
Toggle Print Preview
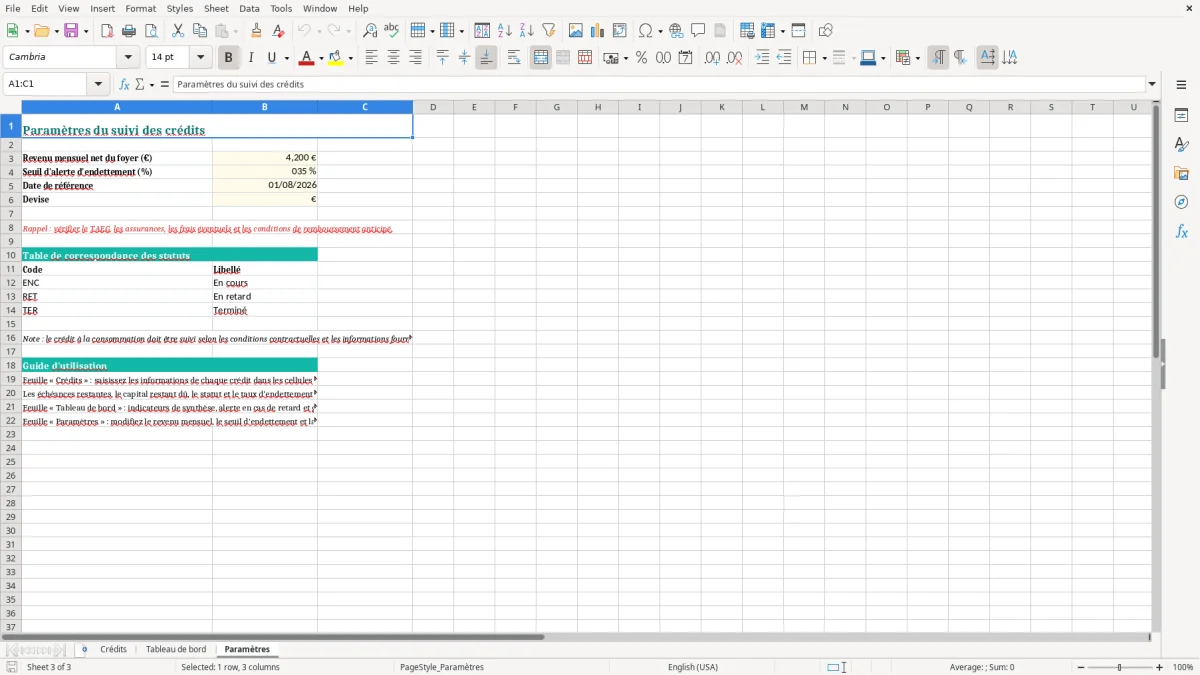click(x=151, y=31)
